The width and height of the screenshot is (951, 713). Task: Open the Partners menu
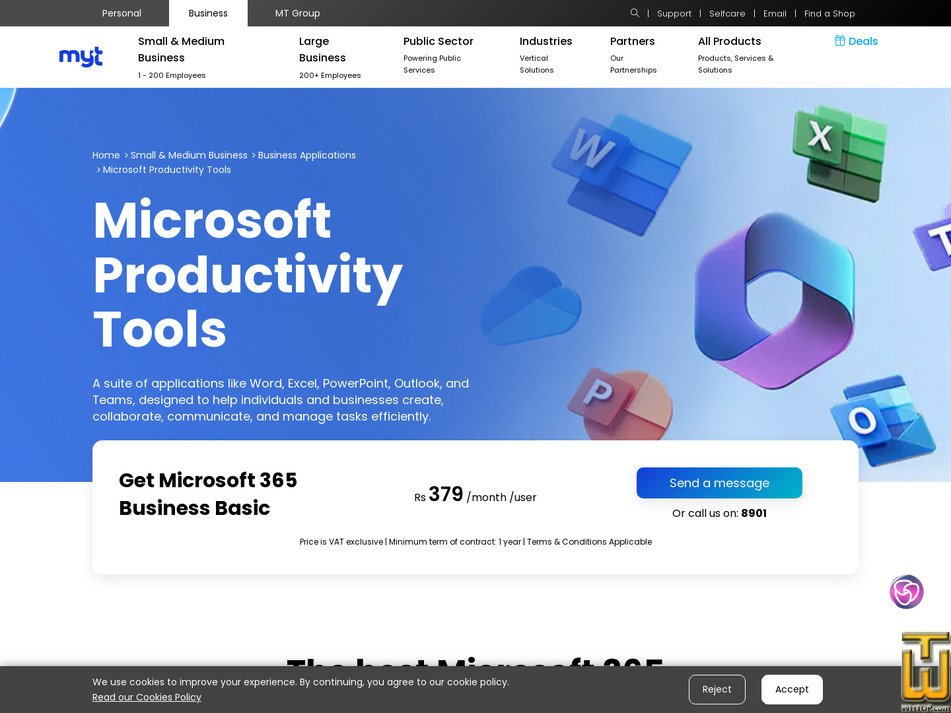[x=632, y=41]
